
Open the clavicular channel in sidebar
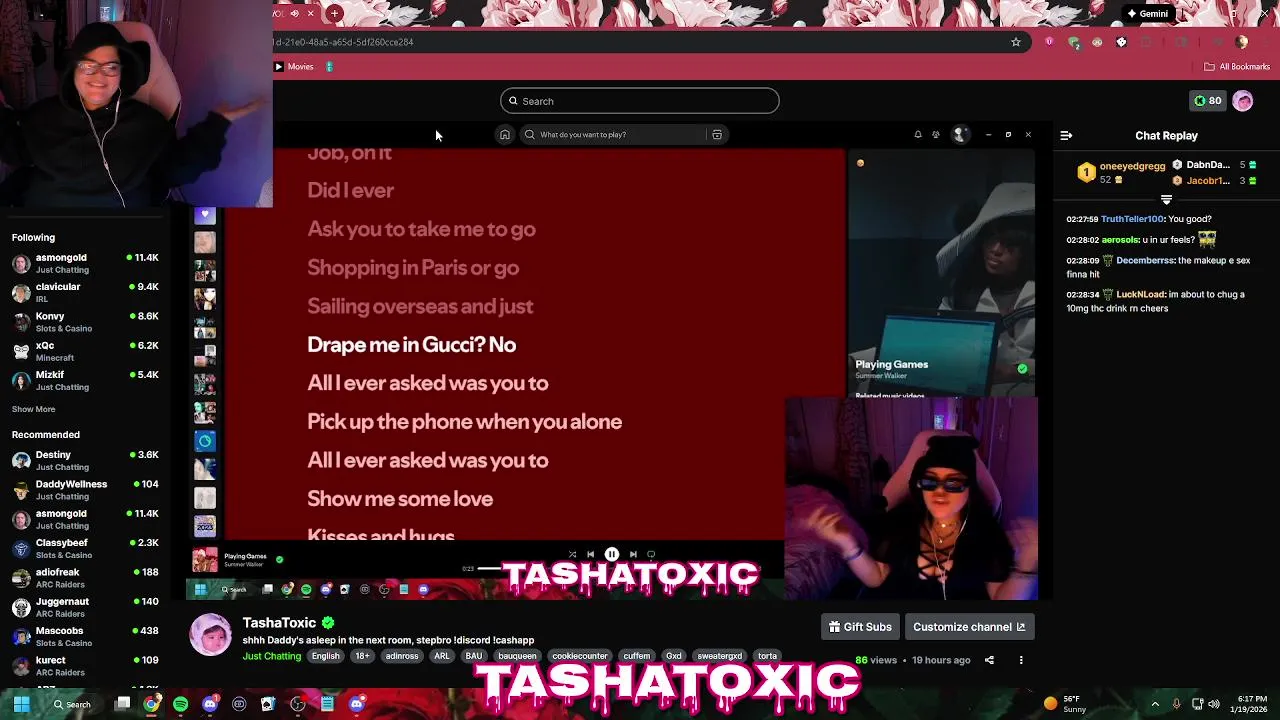click(85, 292)
